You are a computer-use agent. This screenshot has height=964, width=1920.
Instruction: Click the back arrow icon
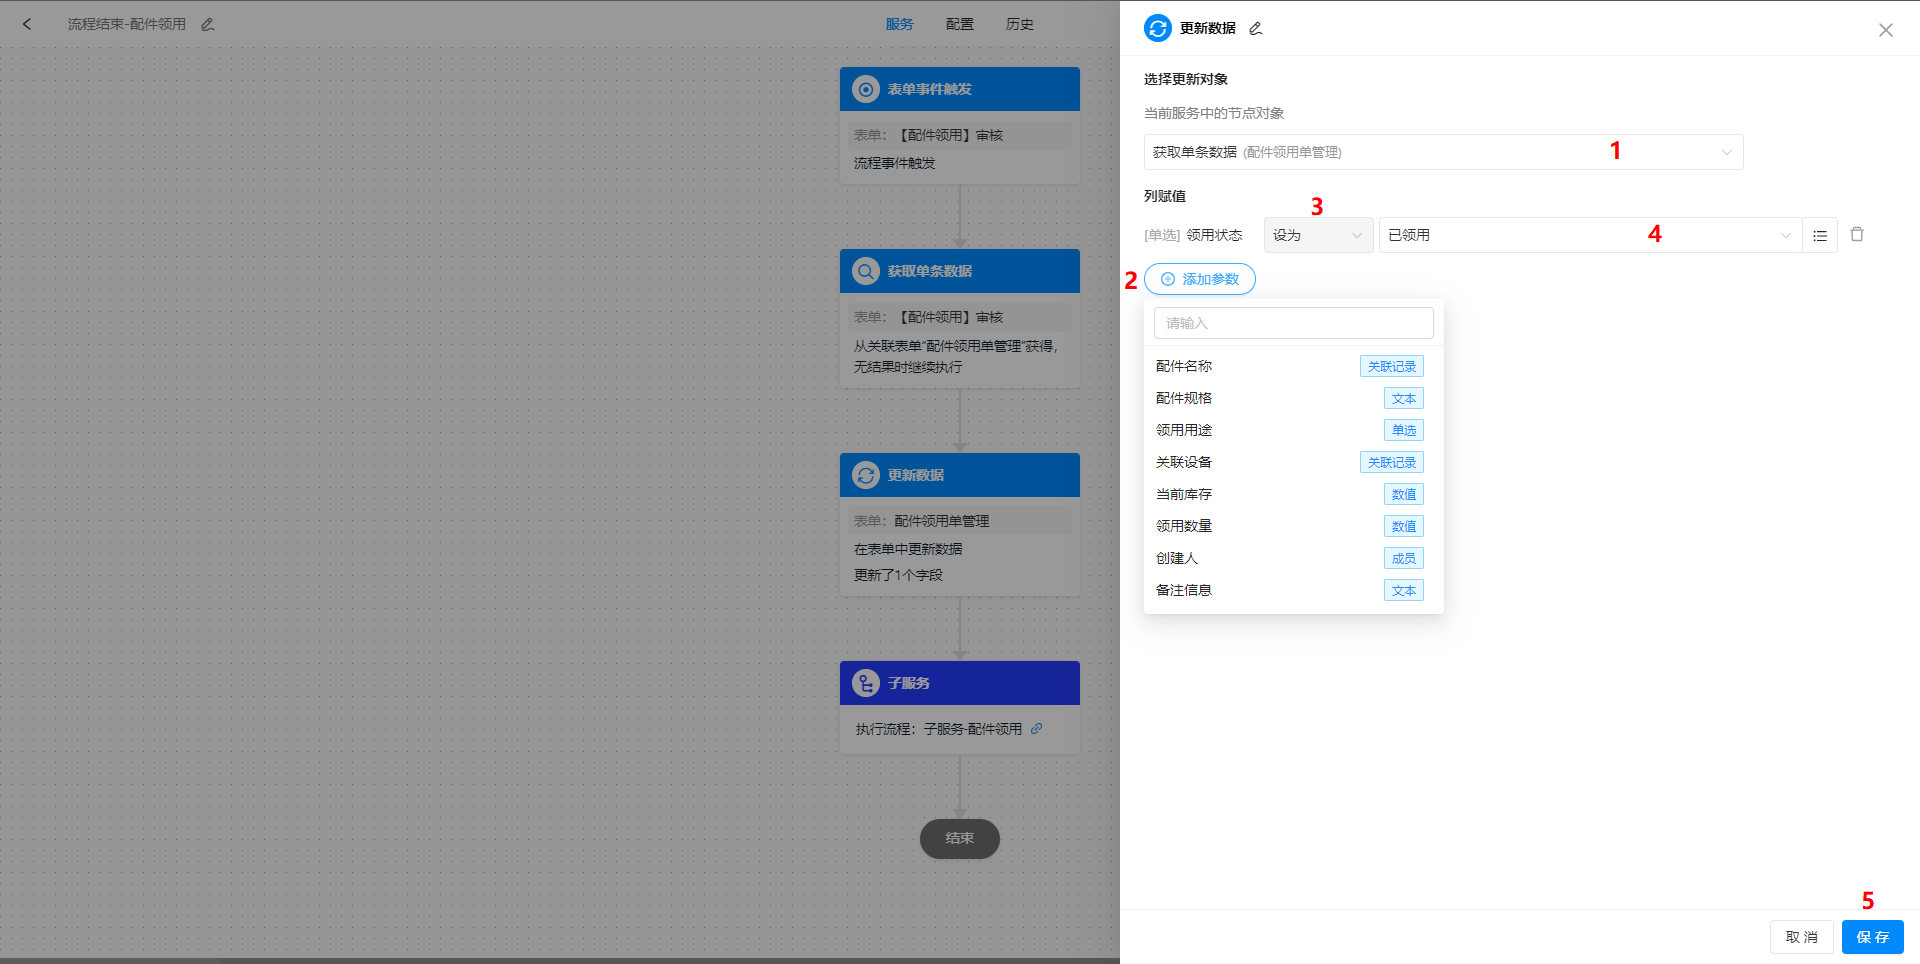[x=27, y=24]
